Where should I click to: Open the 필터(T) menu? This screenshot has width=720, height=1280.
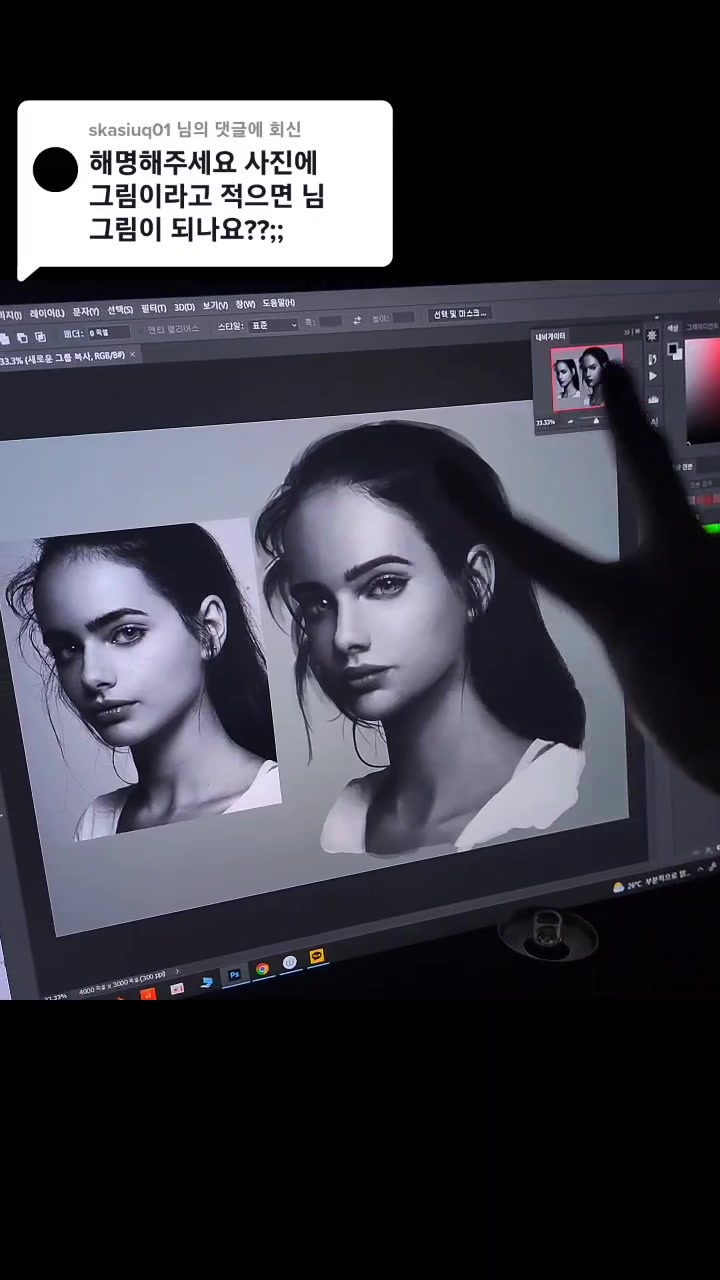click(x=154, y=308)
